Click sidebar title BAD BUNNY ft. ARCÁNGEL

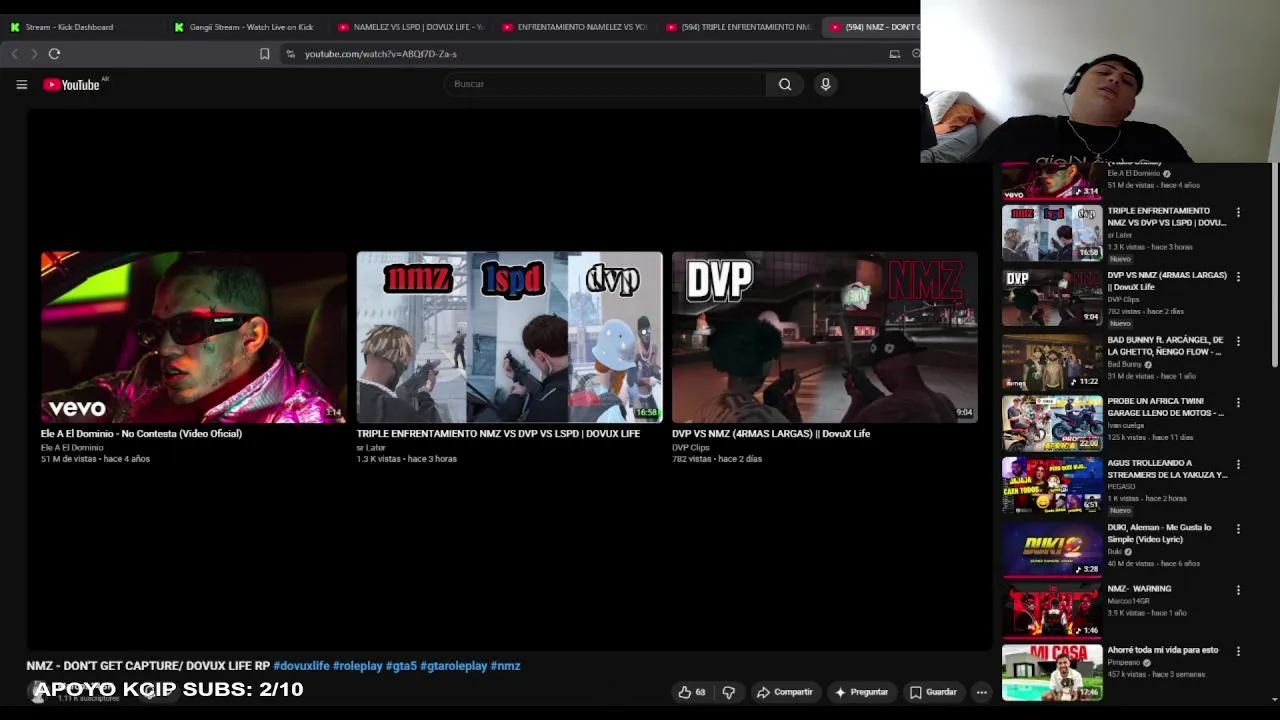1165,346
